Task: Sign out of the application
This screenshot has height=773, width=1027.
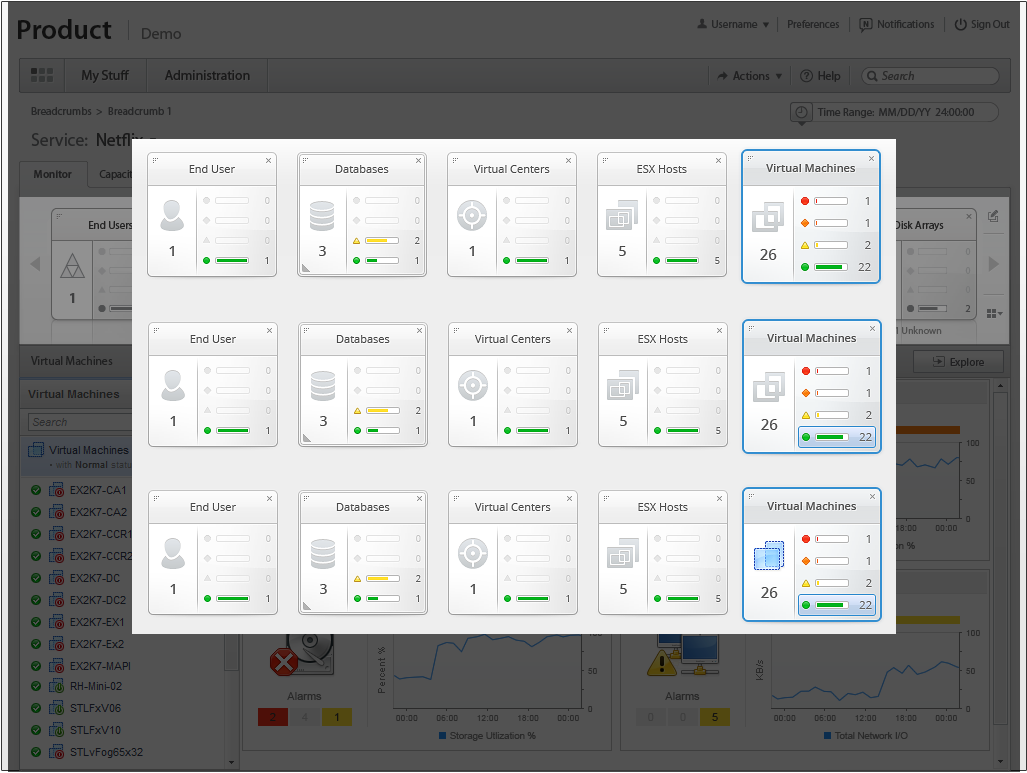Action: click(x=982, y=25)
